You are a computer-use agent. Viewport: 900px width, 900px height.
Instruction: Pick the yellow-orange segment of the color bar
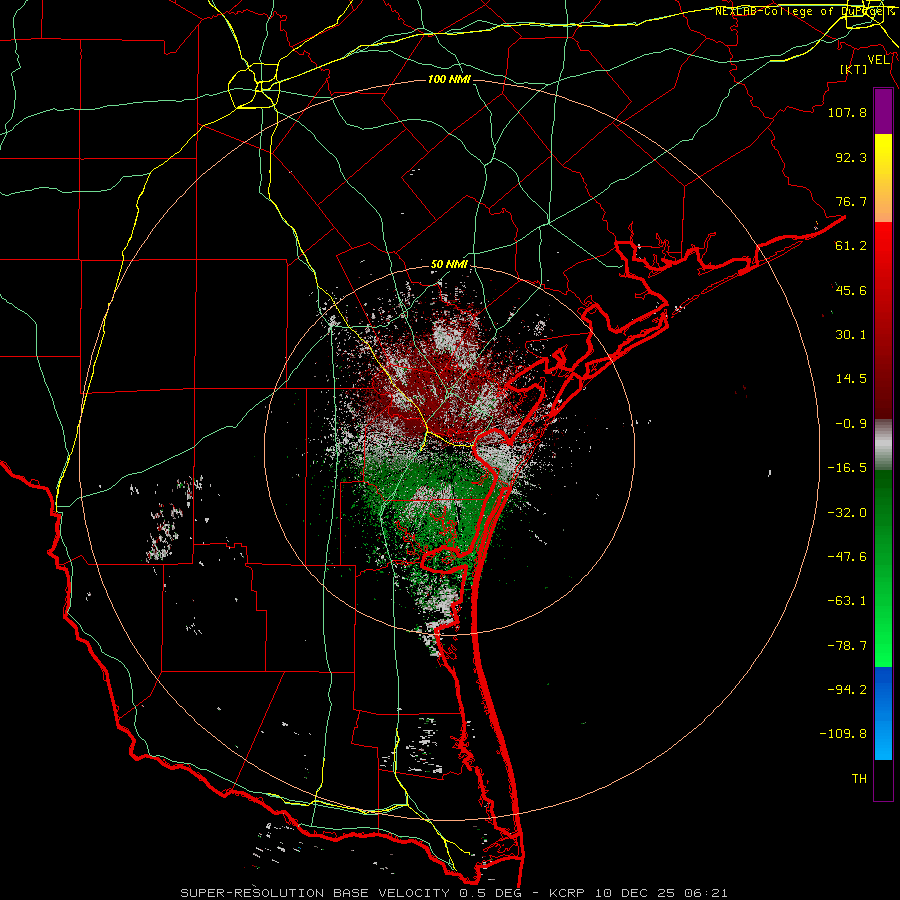tap(883, 178)
